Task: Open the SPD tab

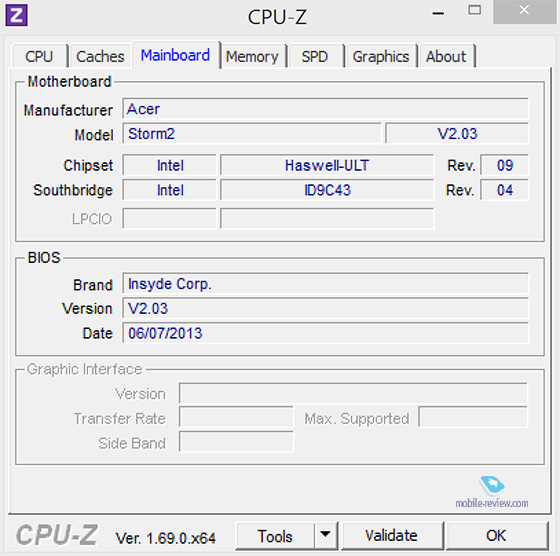Action: point(315,56)
